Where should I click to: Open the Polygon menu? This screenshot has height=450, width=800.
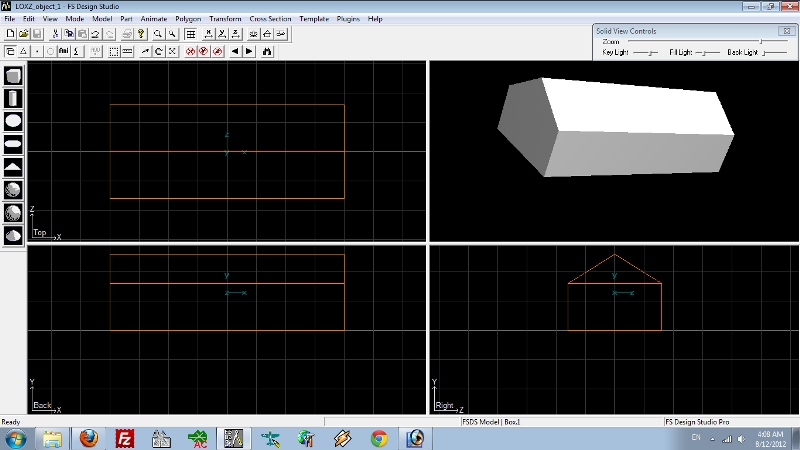coord(188,19)
